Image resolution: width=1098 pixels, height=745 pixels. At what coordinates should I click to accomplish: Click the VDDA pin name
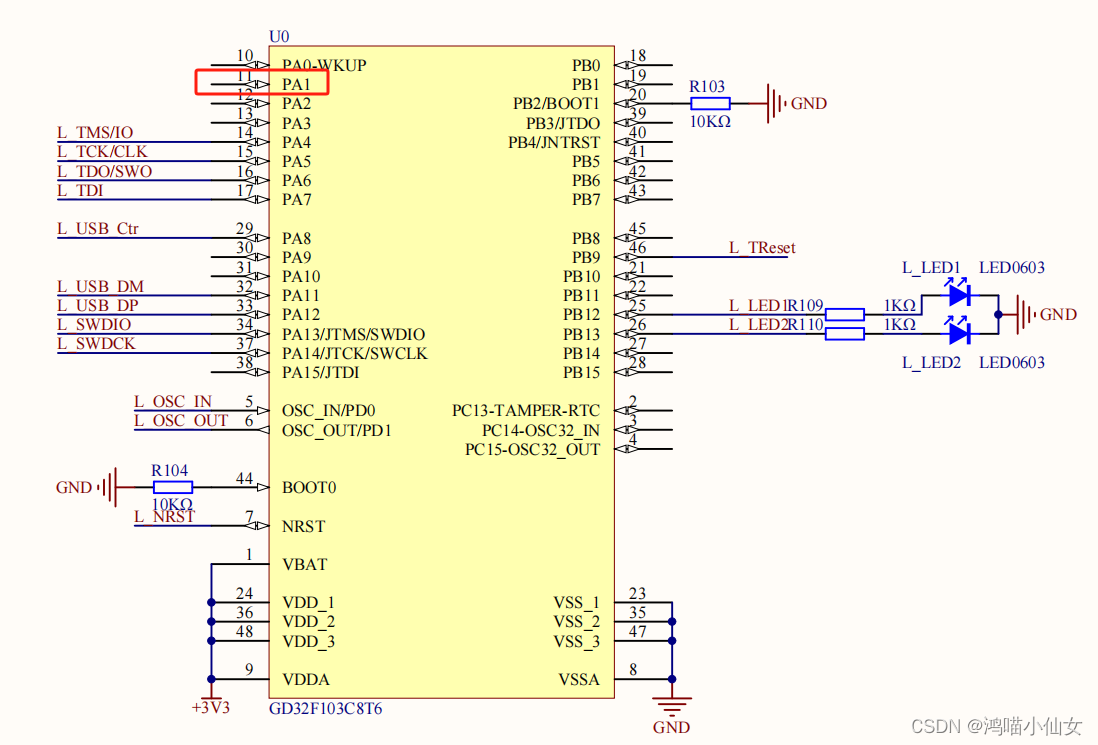306,679
